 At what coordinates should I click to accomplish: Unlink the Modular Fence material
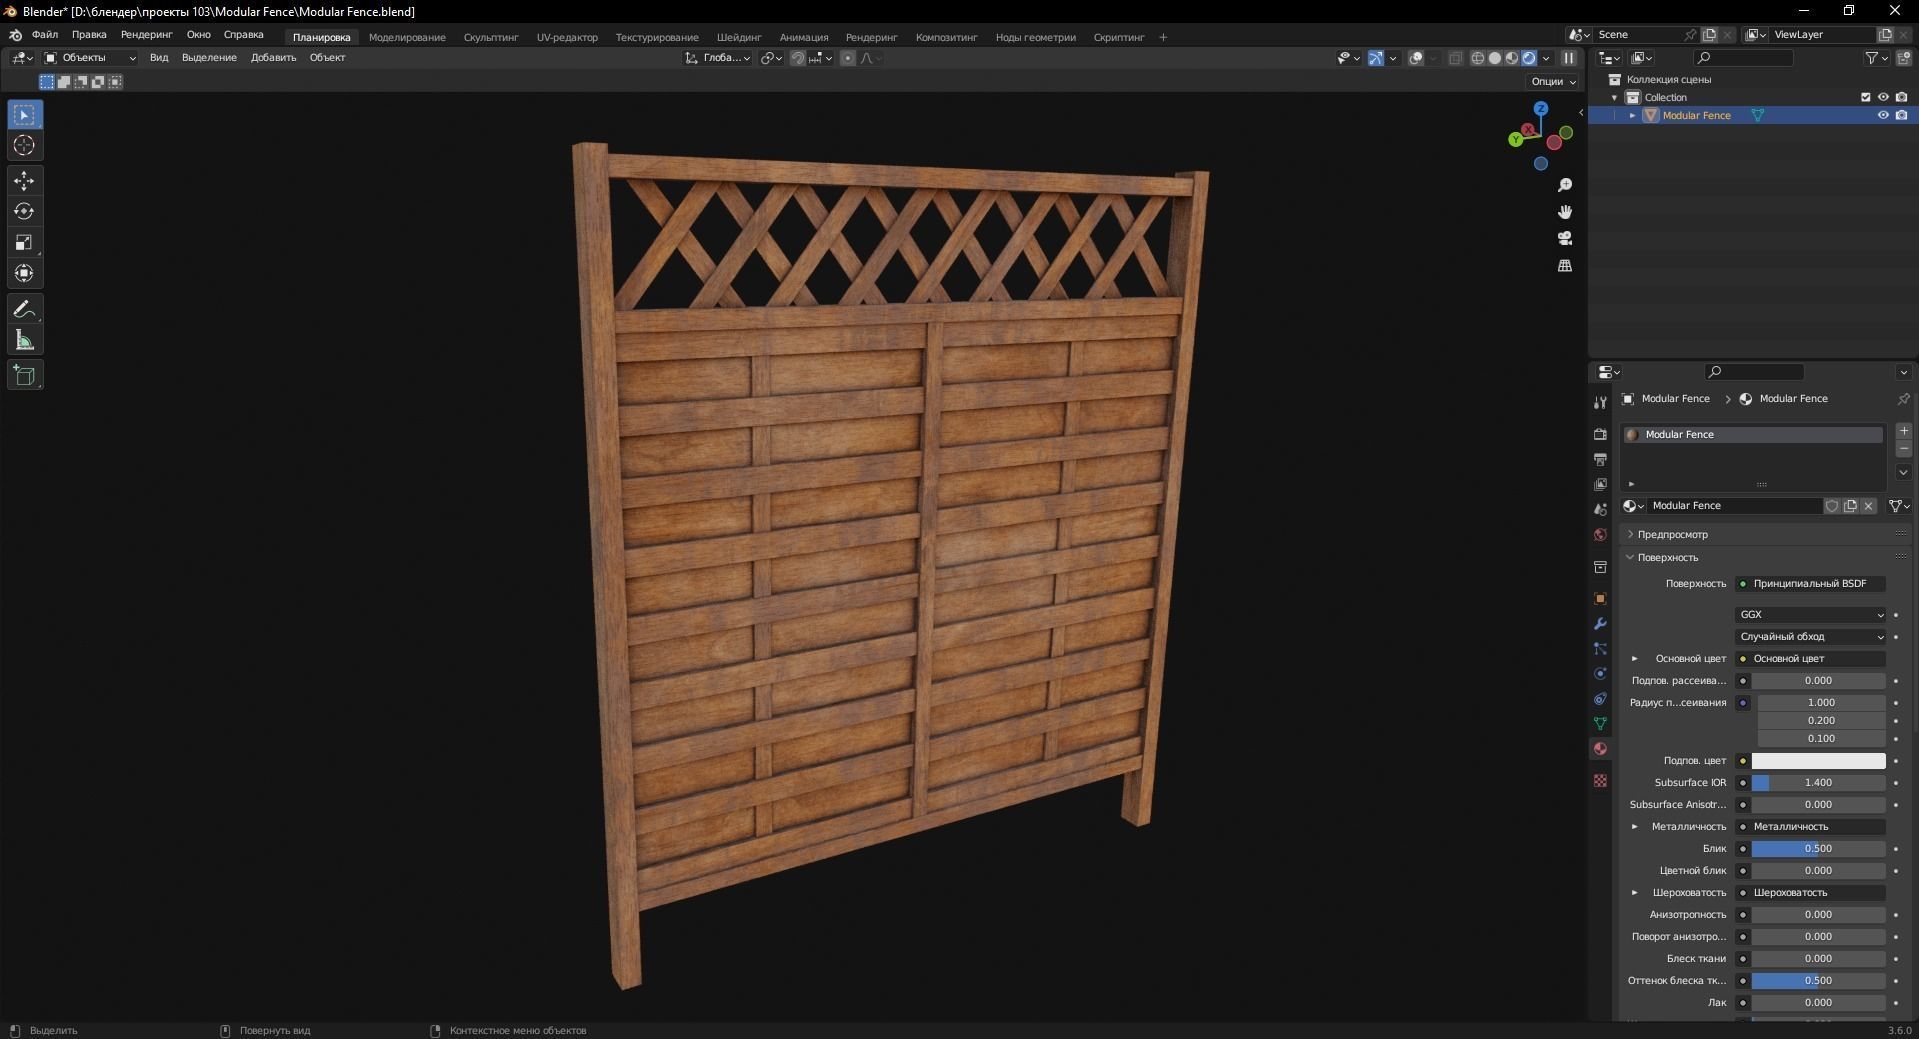pos(1868,506)
